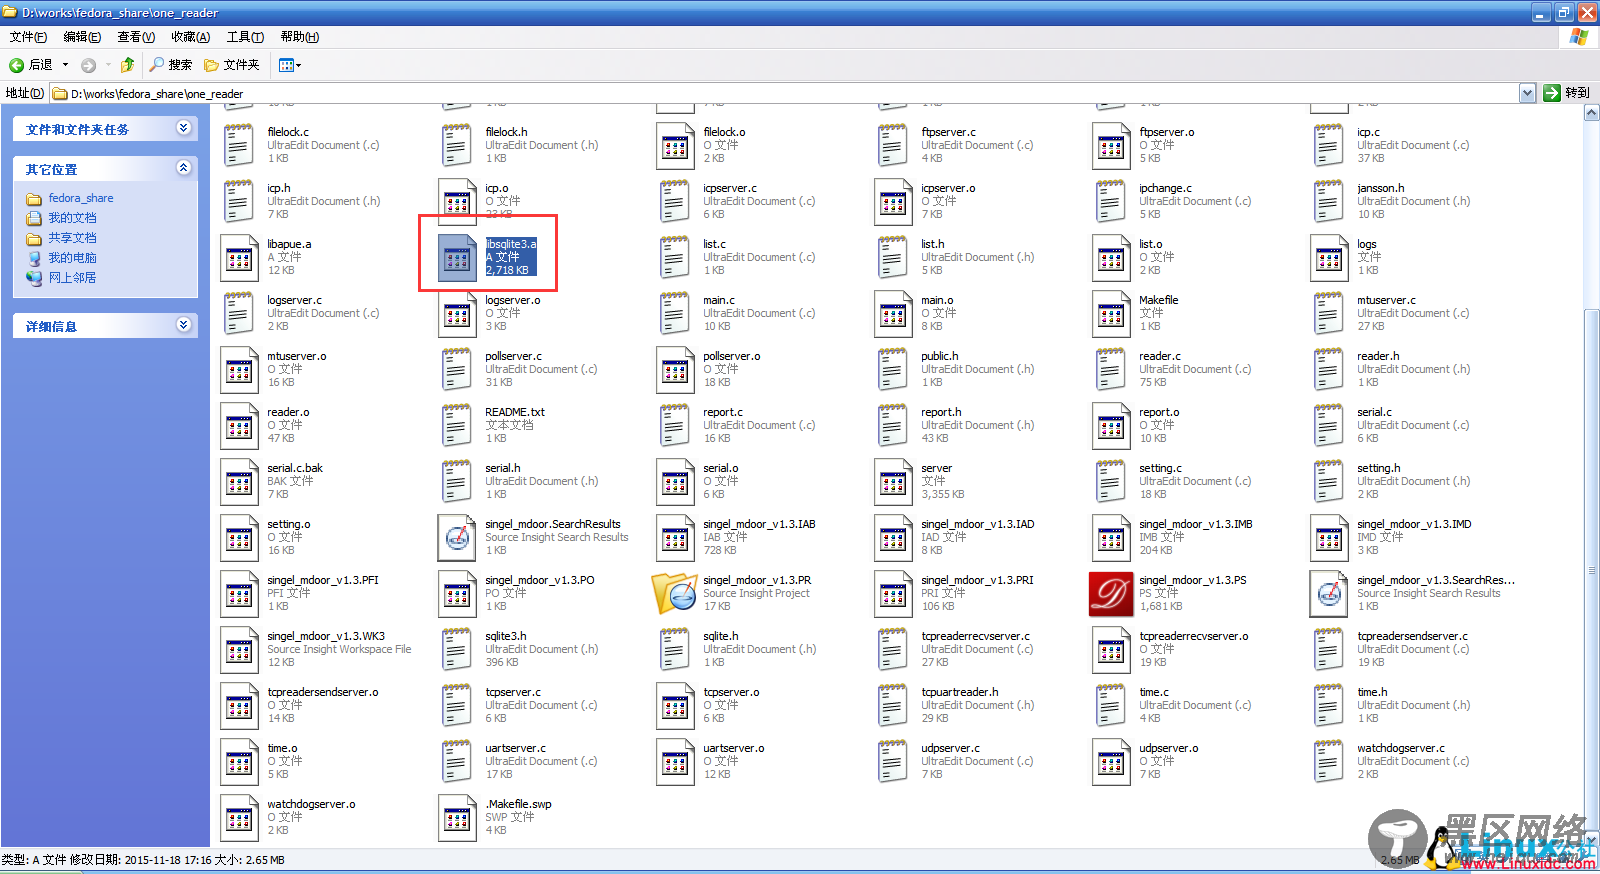Select the report.h file name
Viewport: 1600px width, 874px height.
tap(941, 412)
